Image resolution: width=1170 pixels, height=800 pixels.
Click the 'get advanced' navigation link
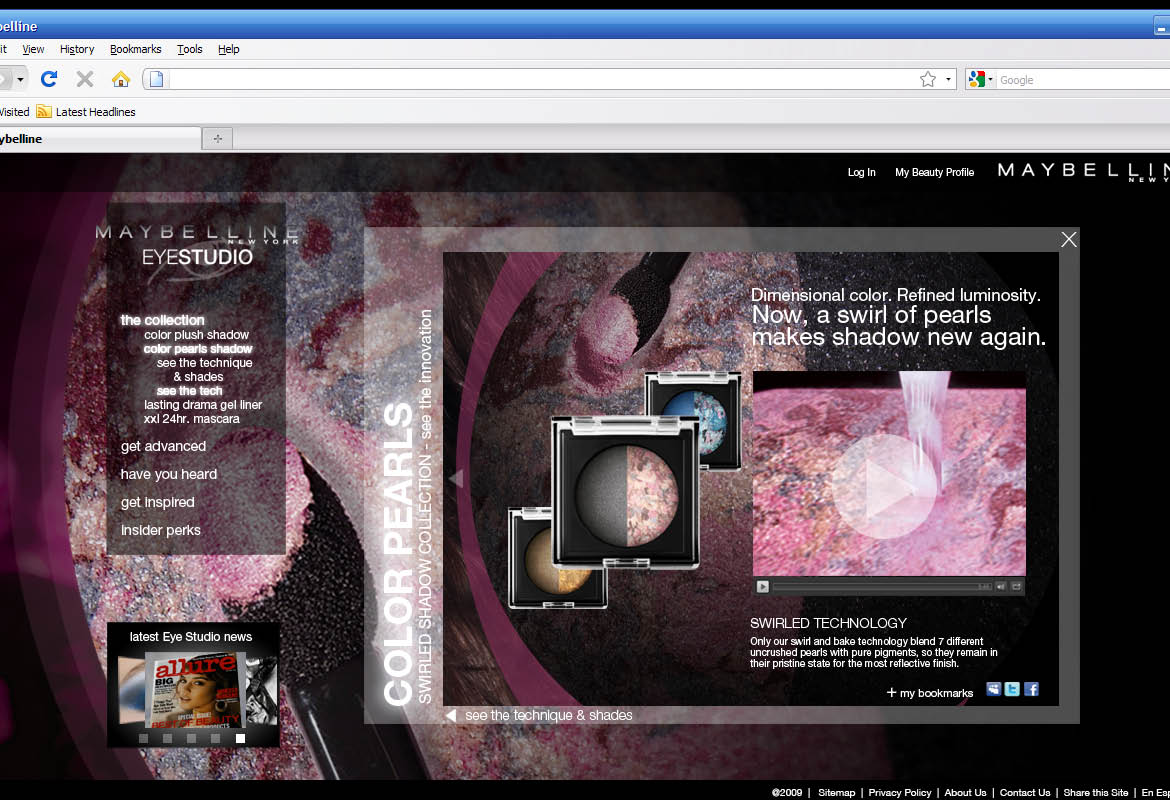163,446
